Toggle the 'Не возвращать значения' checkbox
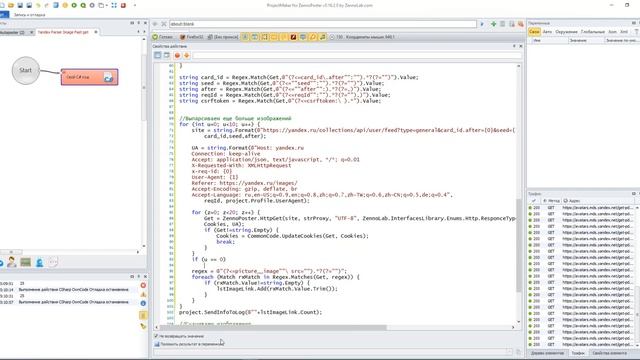Image resolution: width=640 pixels, height=360 pixels. (156, 336)
